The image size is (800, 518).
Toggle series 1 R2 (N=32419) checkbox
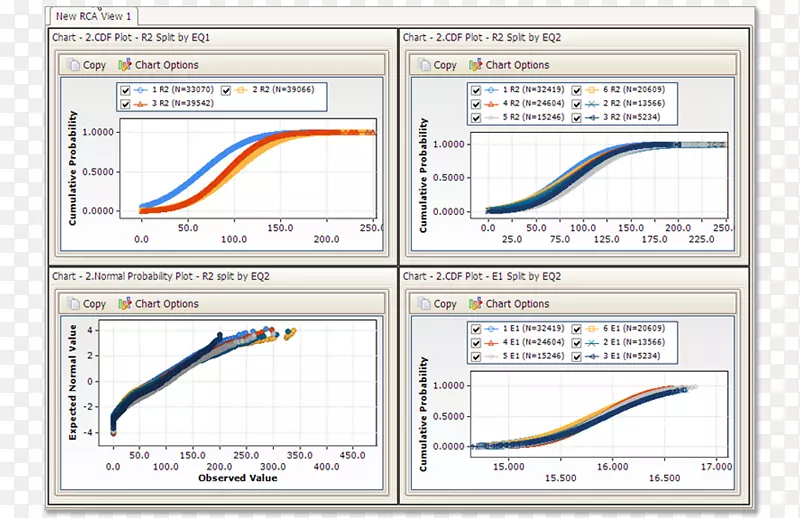coord(476,90)
